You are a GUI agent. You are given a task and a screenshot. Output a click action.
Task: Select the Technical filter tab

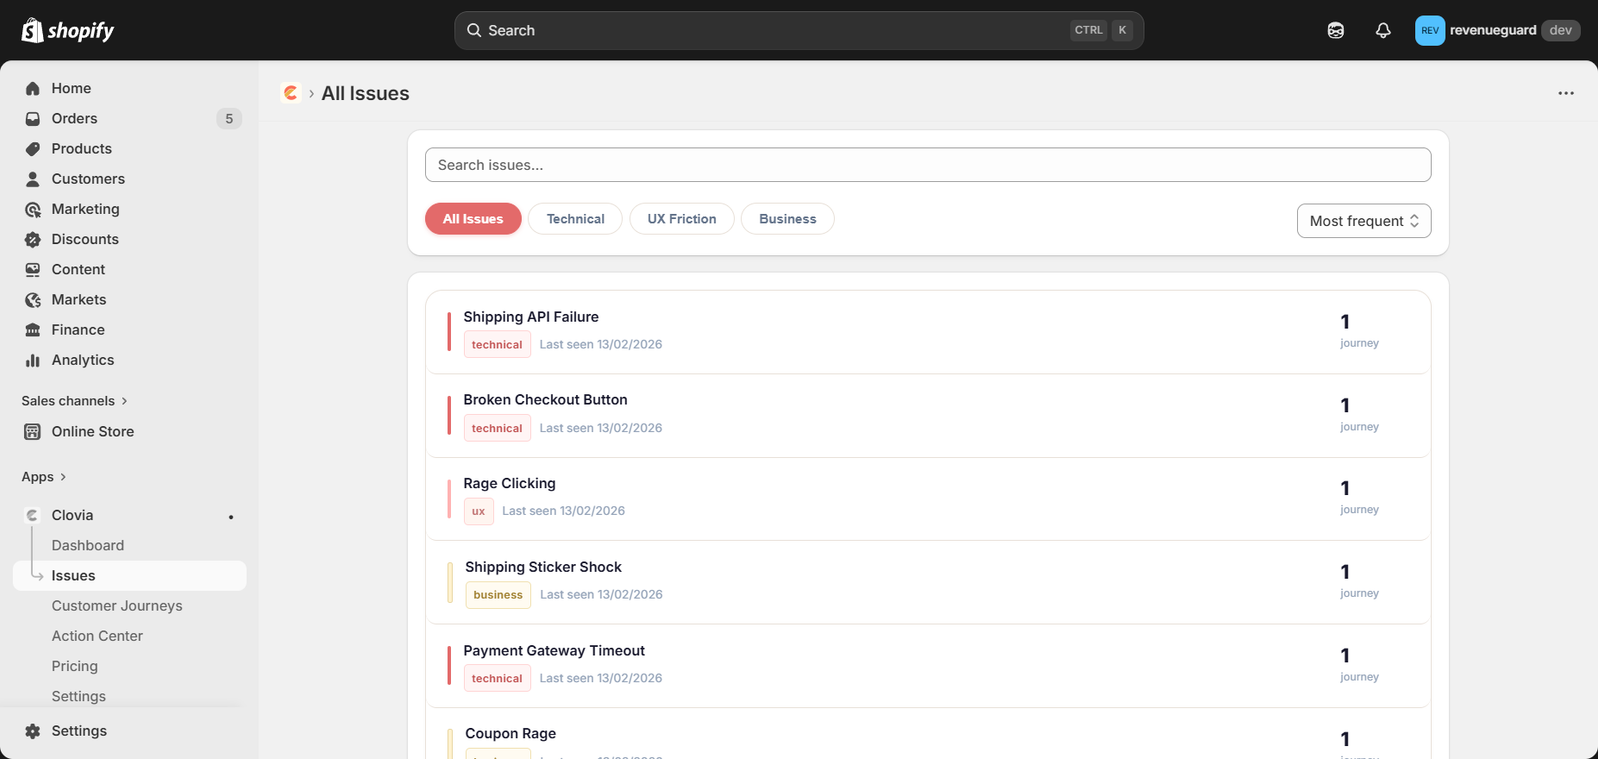(575, 219)
